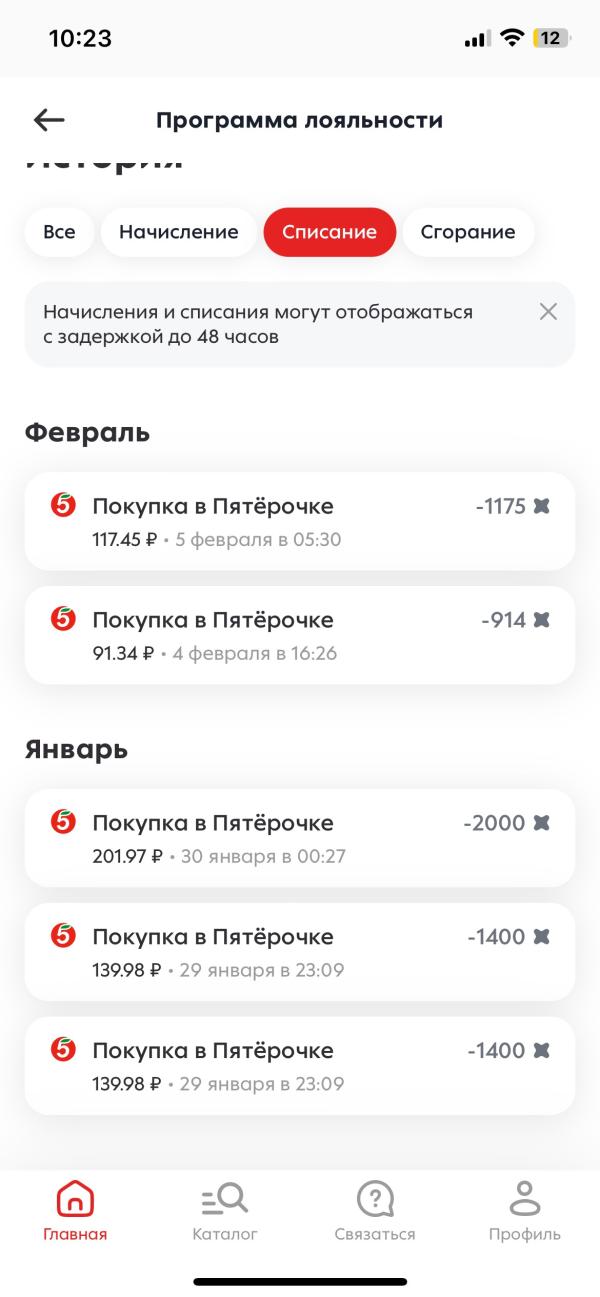This screenshot has width=600, height=1297.
Task: Open the Главная home tab icon
Action: point(75,1197)
